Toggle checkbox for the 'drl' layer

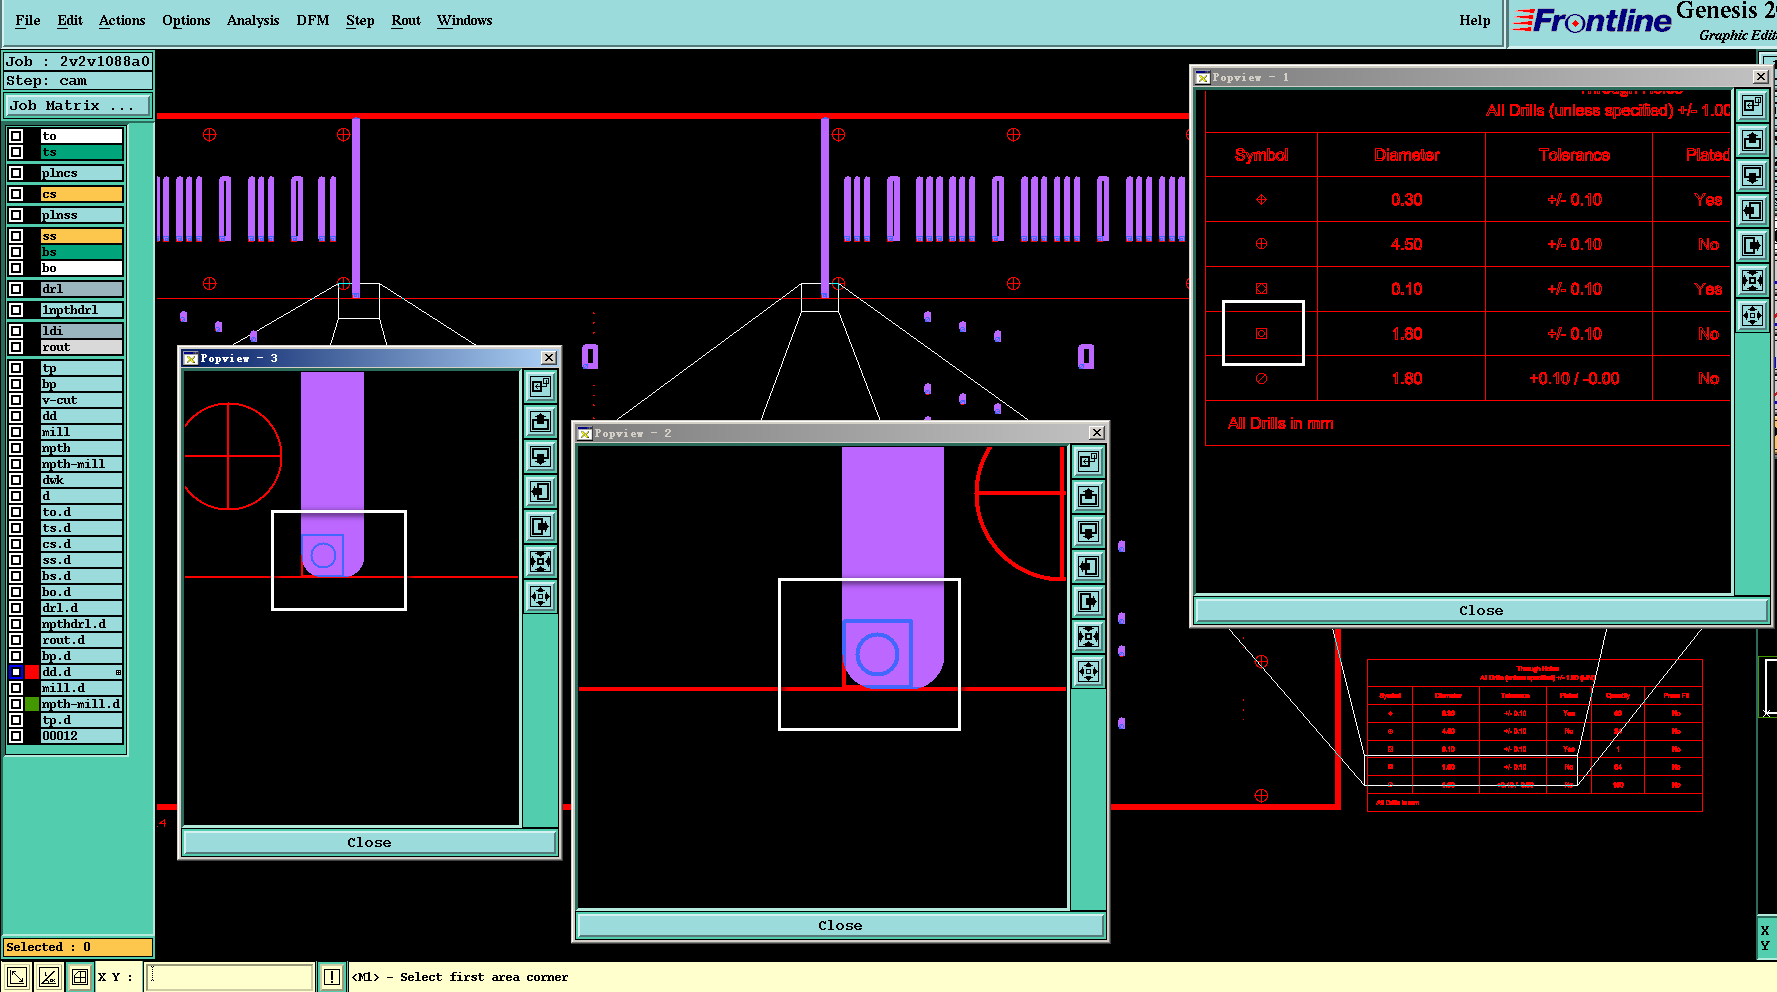16,289
